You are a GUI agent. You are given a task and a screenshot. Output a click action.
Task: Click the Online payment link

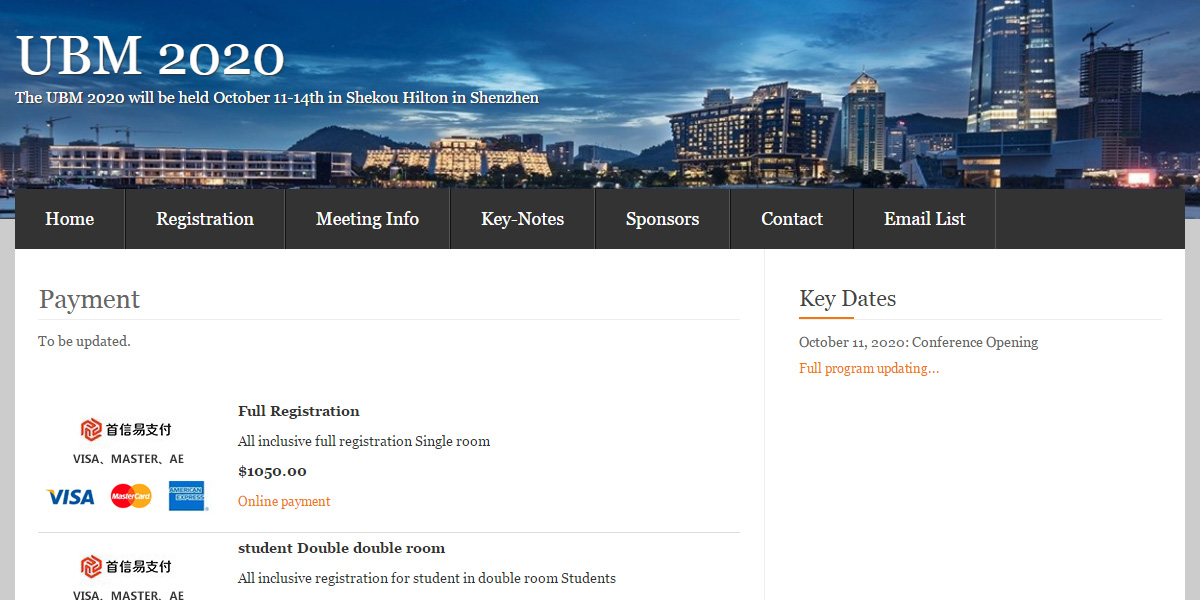(x=284, y=501)
